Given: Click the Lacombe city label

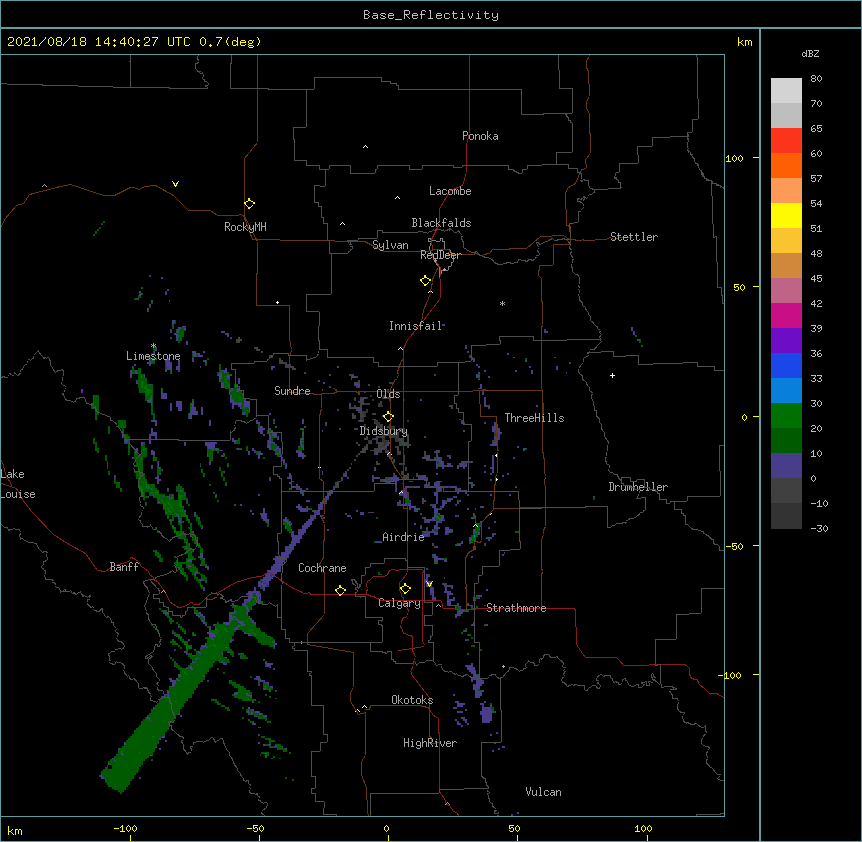Looking at the screenshot, I should click(x=450, y=191).
